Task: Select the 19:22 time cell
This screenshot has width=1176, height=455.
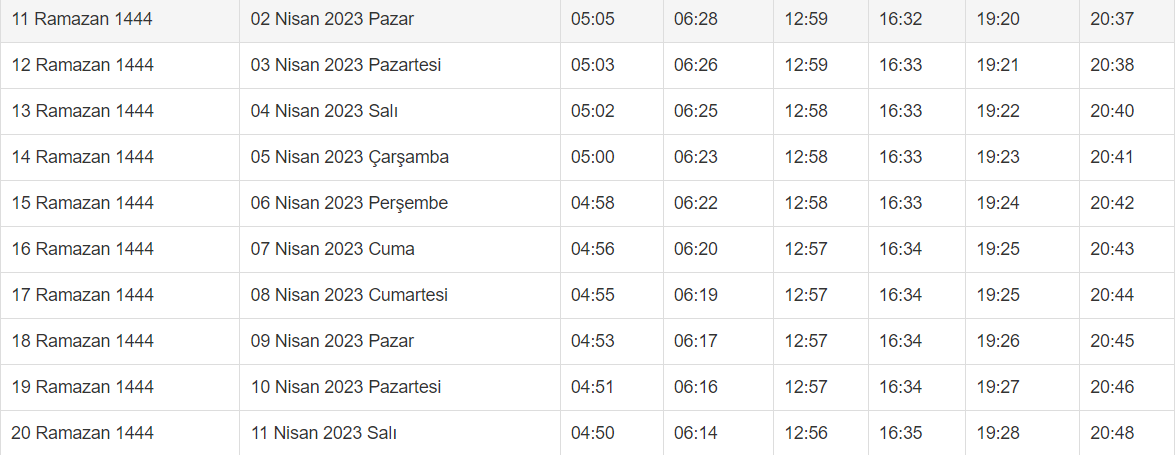Action: tap(998, 111)
